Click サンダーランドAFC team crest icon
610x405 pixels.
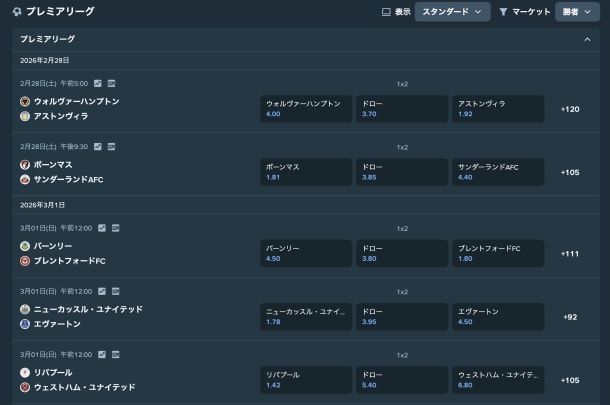click(25, 179)
